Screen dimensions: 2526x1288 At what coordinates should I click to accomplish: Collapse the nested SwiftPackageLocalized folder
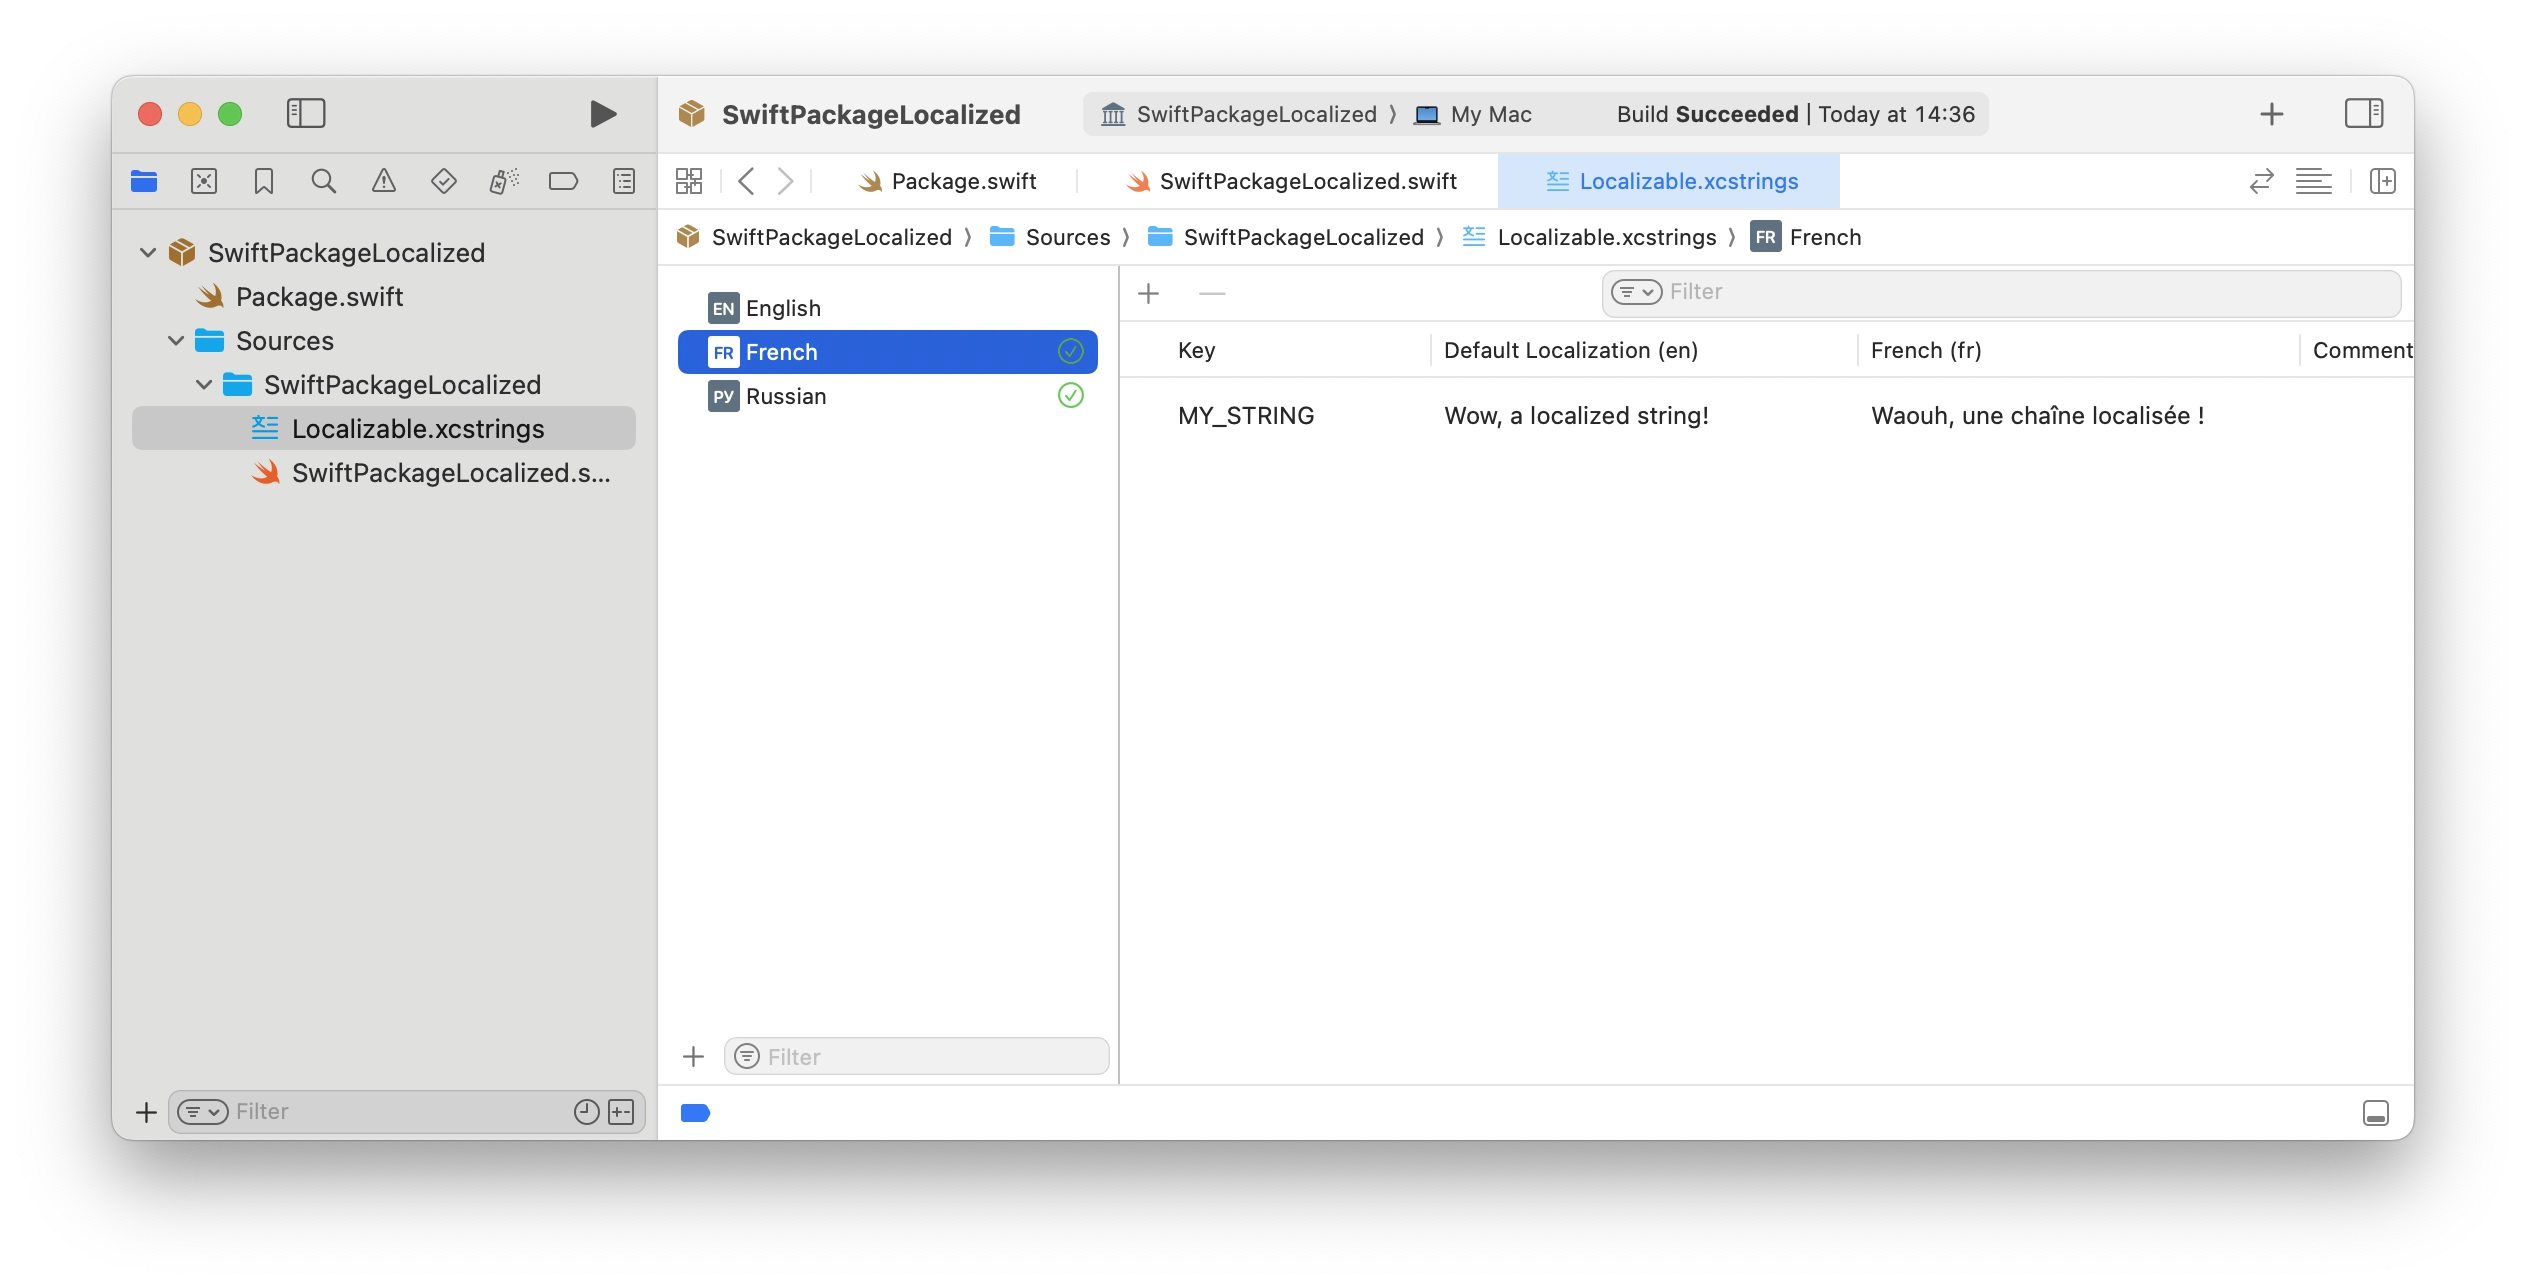tap(204, 384)
